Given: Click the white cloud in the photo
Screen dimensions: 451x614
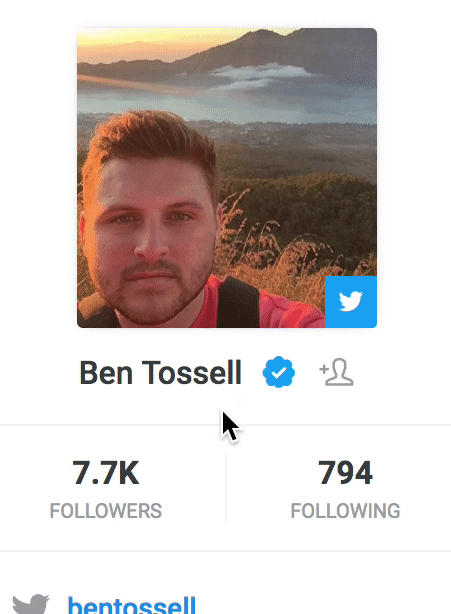Looking at the screenshot, I should 262,74.
